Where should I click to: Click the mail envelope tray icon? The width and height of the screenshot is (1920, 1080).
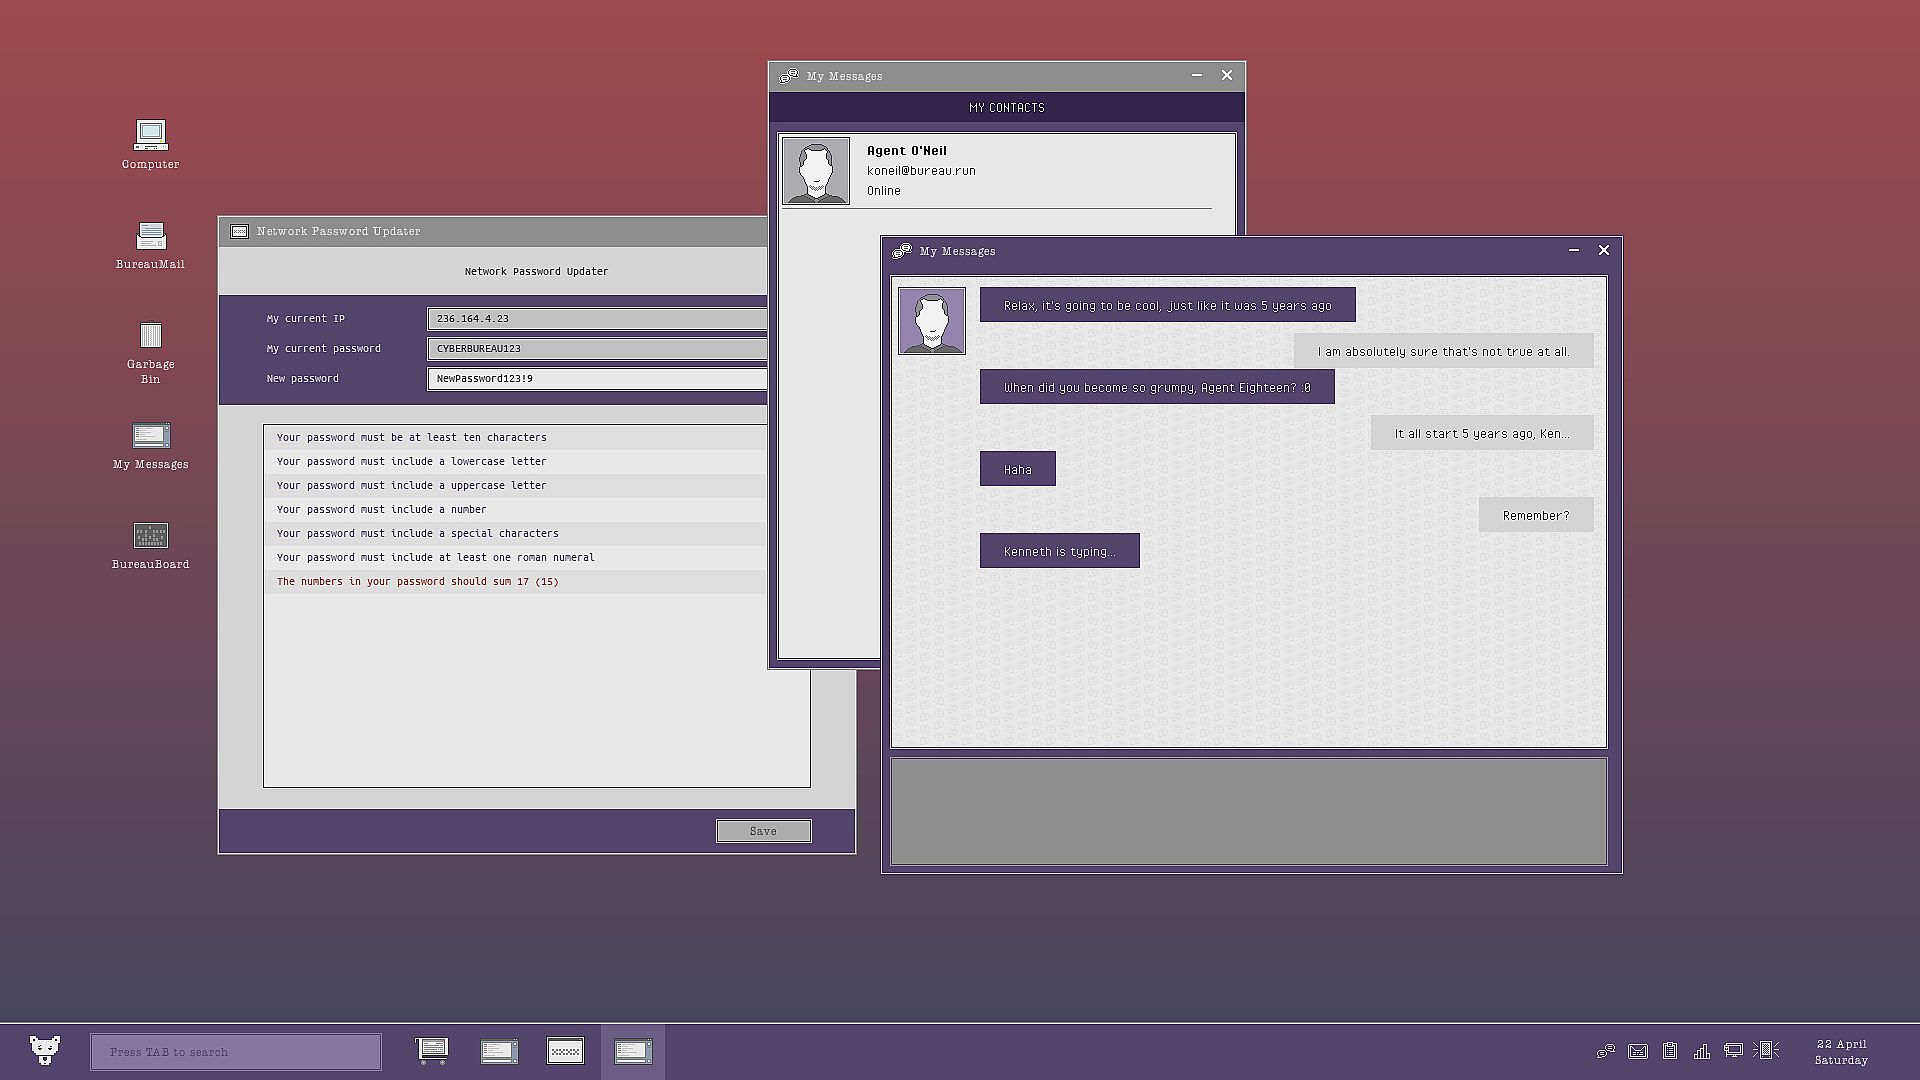click(1637, 1051)
